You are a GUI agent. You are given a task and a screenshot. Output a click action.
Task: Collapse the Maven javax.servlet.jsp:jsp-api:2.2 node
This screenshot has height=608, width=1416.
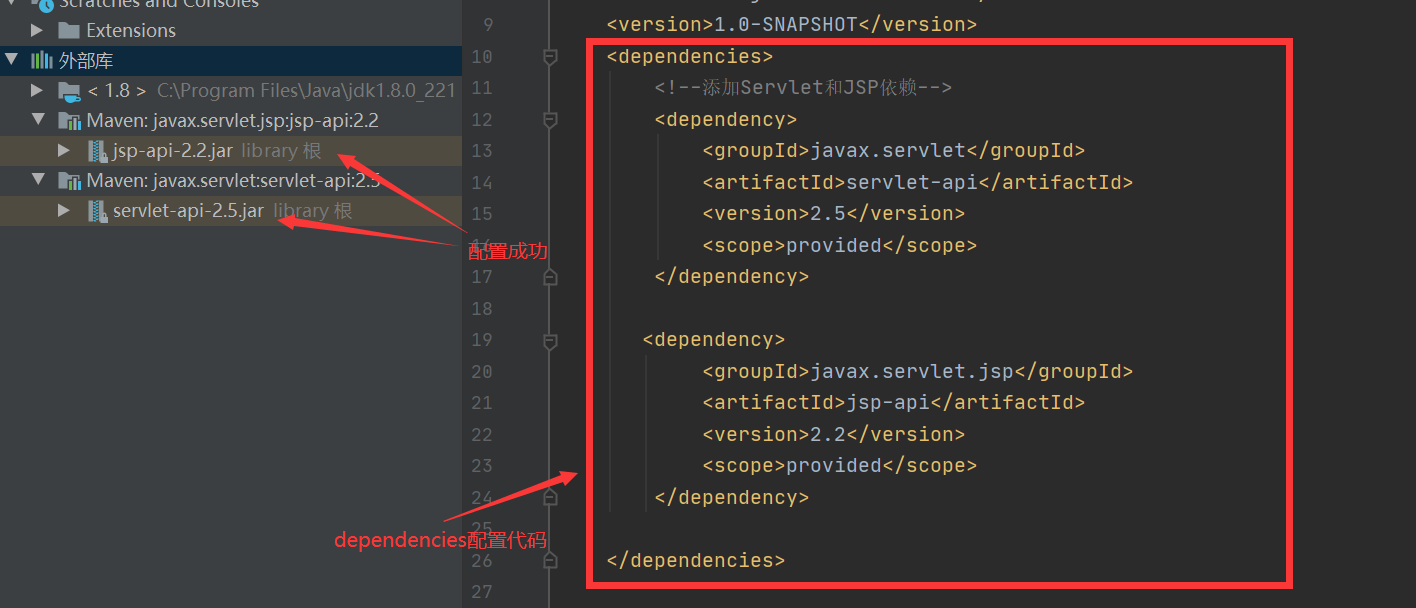pyautogui.click(x=37, y=120)
